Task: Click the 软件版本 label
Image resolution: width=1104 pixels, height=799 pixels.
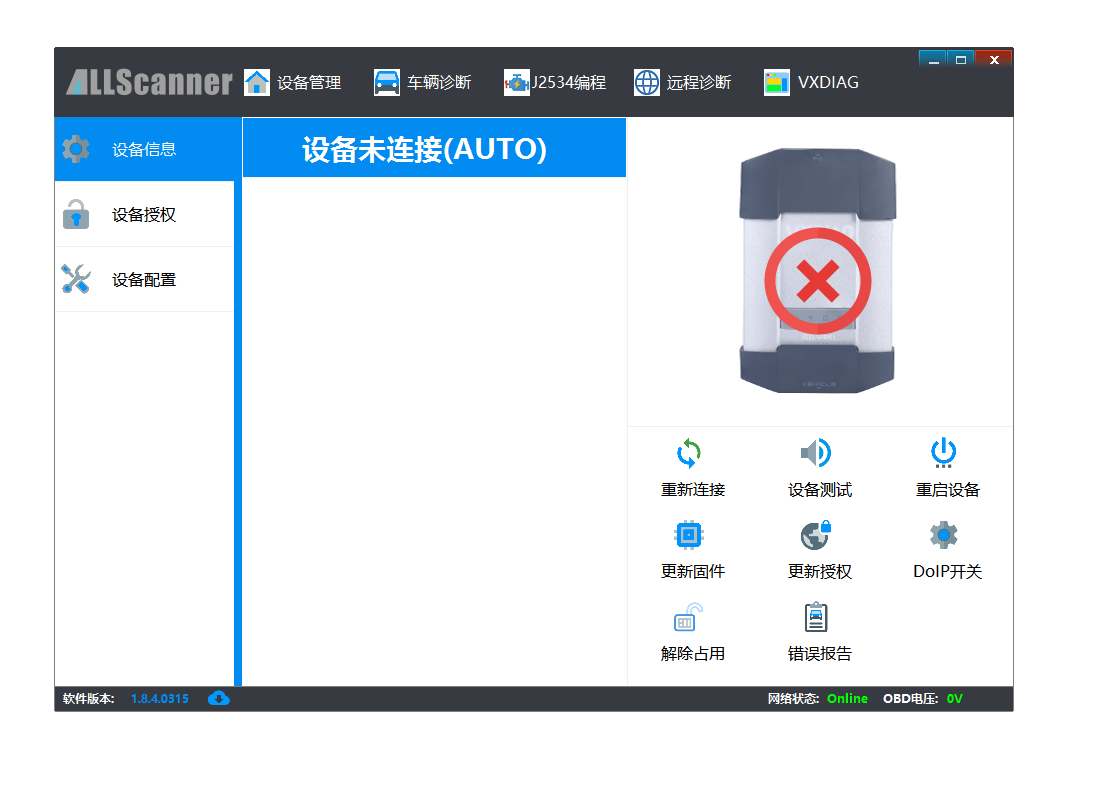Action: point(88,698)
